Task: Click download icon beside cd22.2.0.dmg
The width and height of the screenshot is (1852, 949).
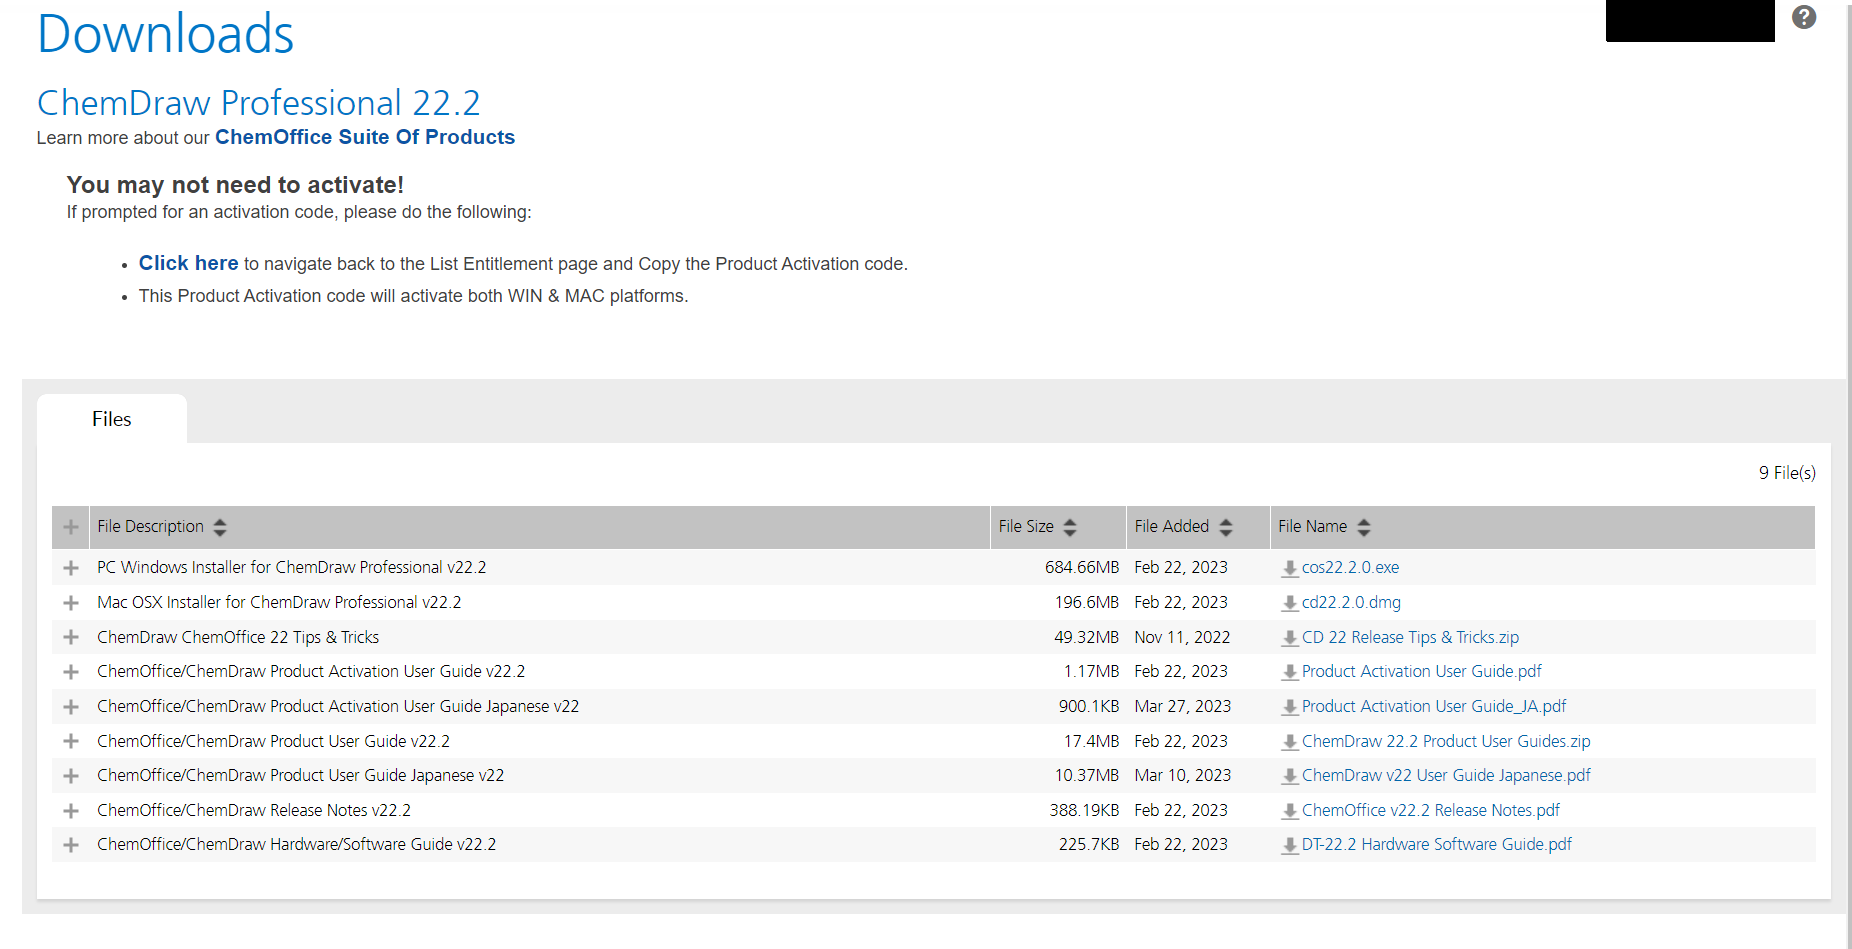Action: pyautogui.click(x=1290, y=604)
